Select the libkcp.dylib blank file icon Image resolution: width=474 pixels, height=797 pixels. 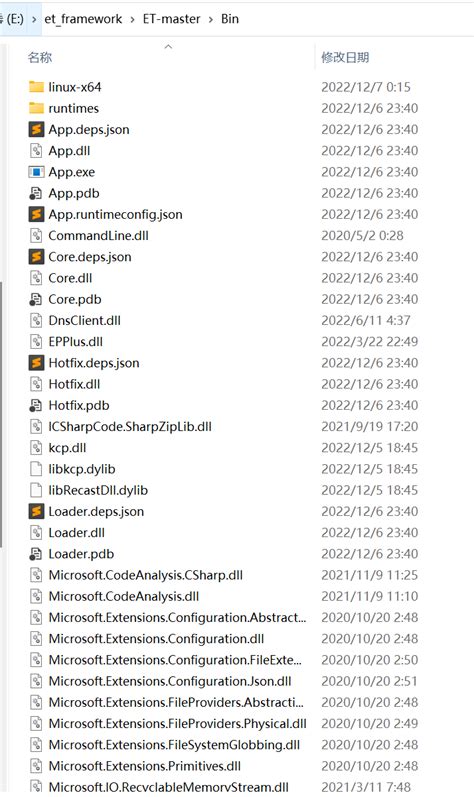point(36,469)
